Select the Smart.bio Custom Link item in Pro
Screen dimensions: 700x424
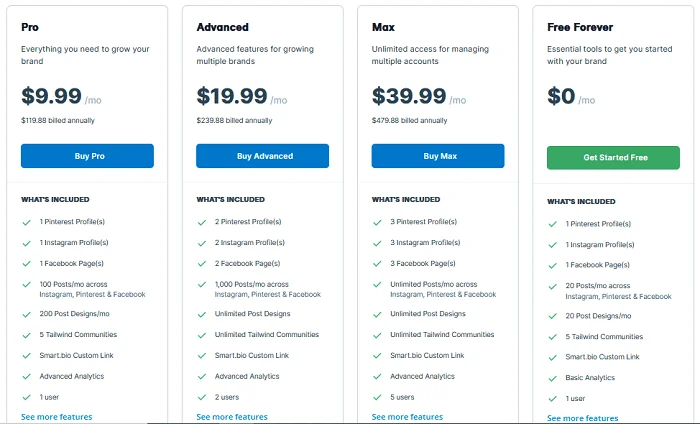76,355
